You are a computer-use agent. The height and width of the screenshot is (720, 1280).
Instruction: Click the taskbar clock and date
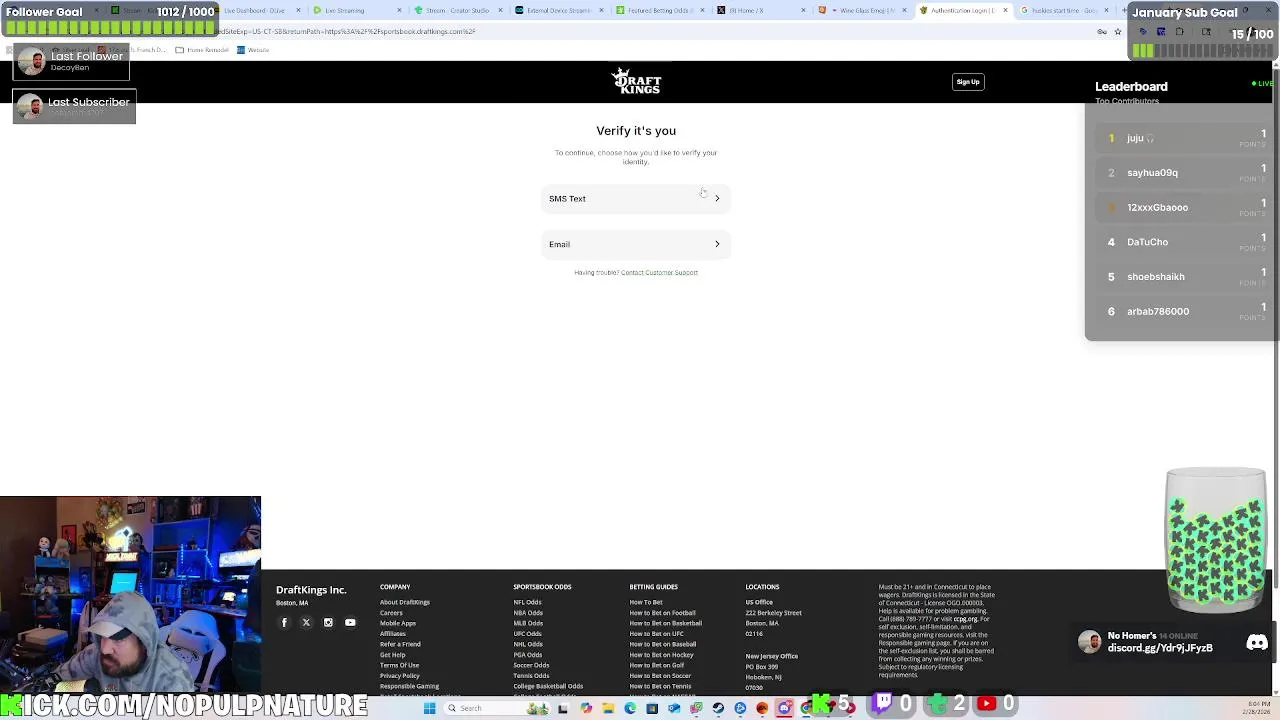coord(1259,708)
